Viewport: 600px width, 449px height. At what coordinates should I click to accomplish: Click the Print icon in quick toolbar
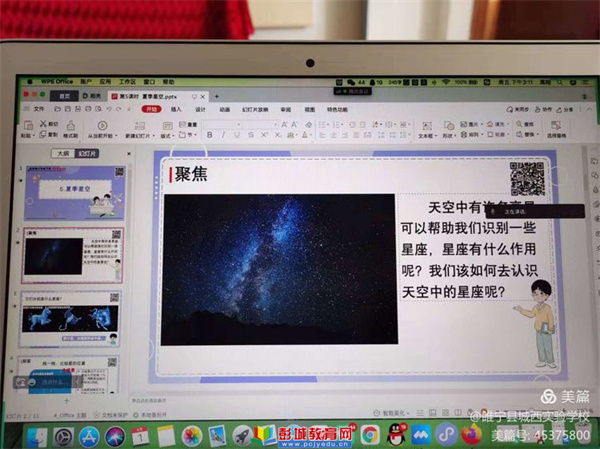[x=88, y=109]
